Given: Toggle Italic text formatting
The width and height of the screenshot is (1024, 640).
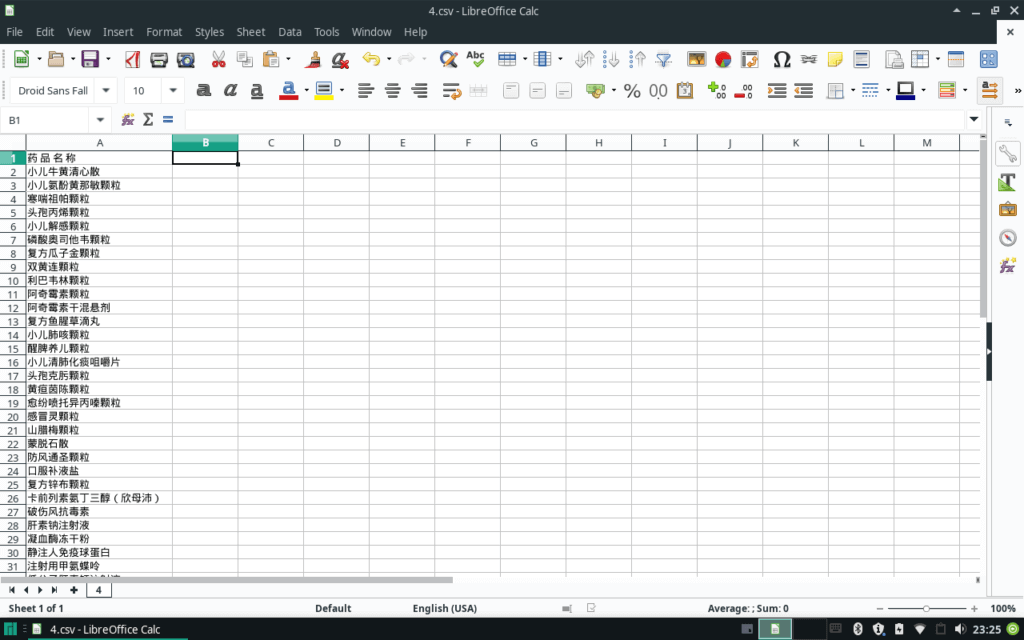Looking at the screenshot, I should pyautogui.click(x=230, y=91).
